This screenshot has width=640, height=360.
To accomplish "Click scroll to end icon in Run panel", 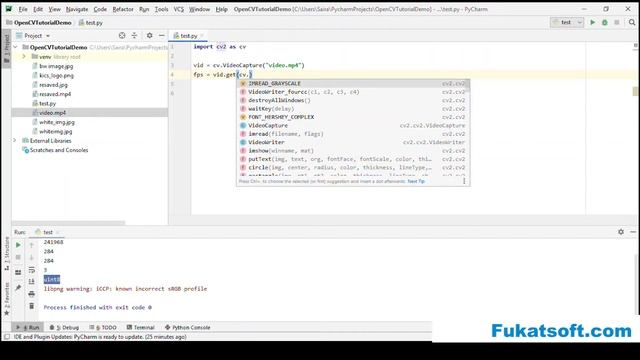I will coord(31,282).
